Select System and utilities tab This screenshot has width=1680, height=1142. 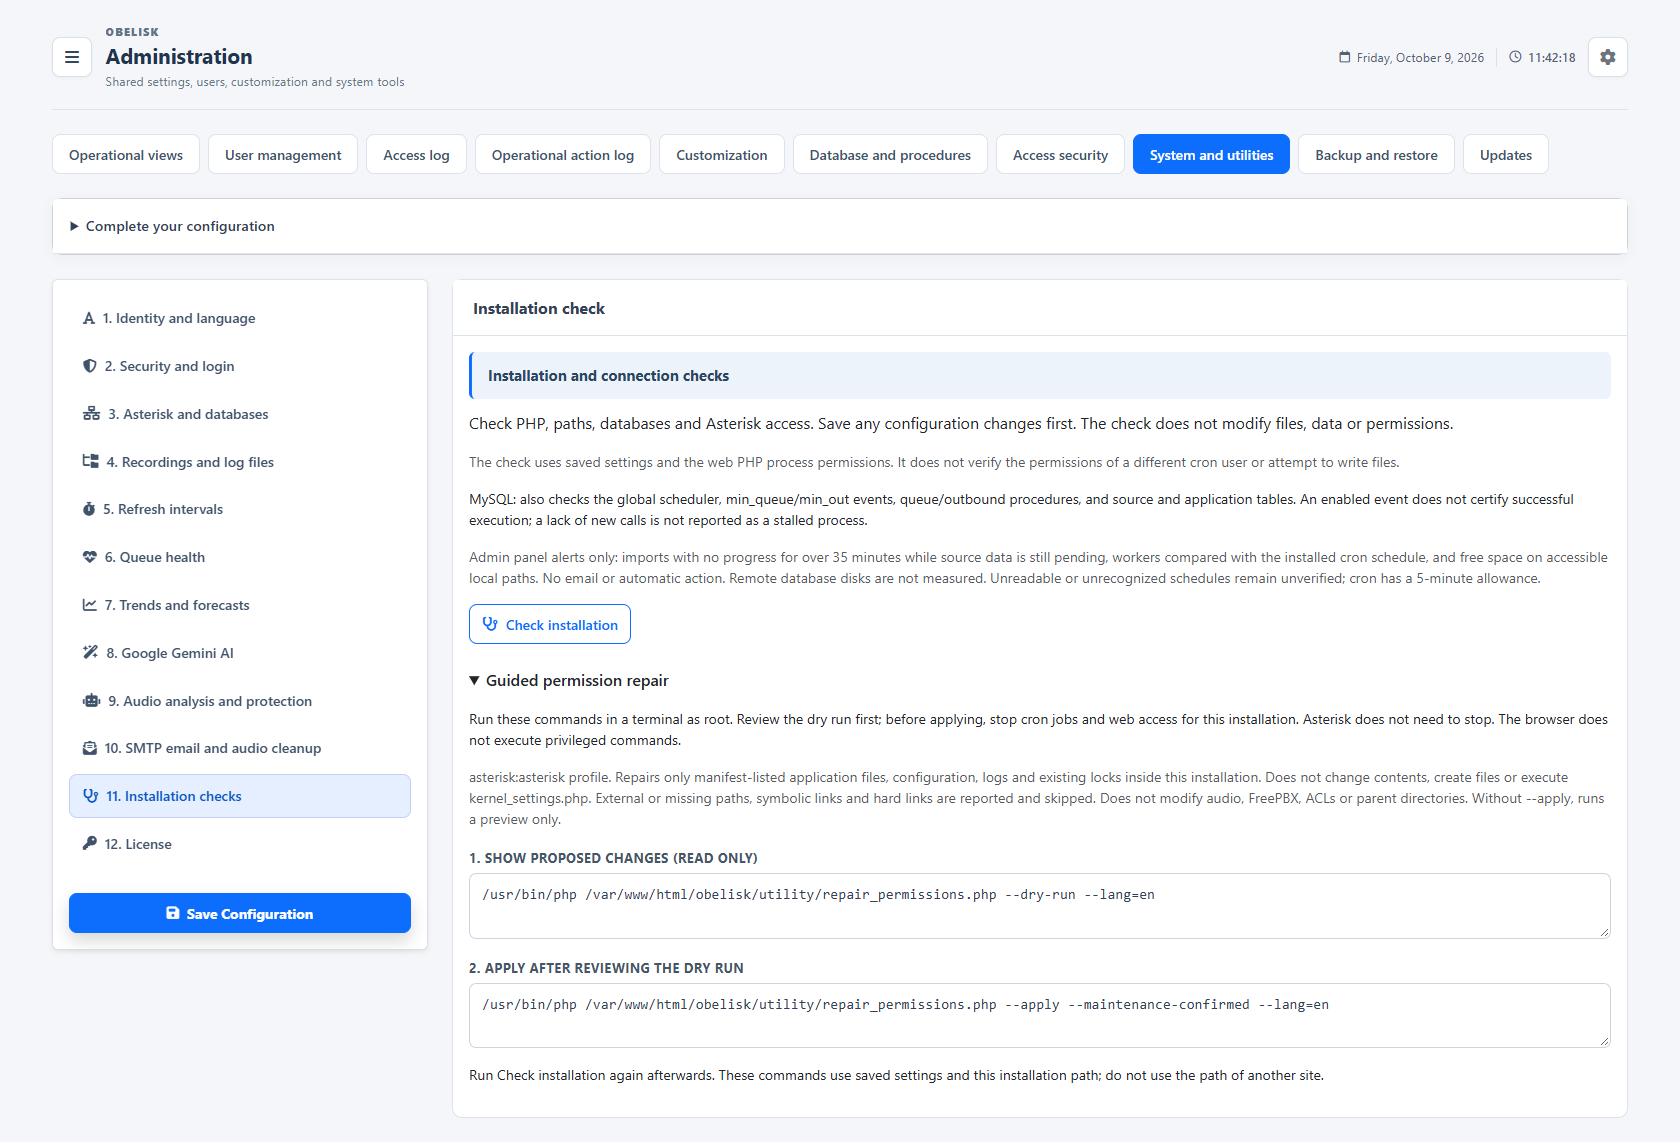(x=1211, y=155)
